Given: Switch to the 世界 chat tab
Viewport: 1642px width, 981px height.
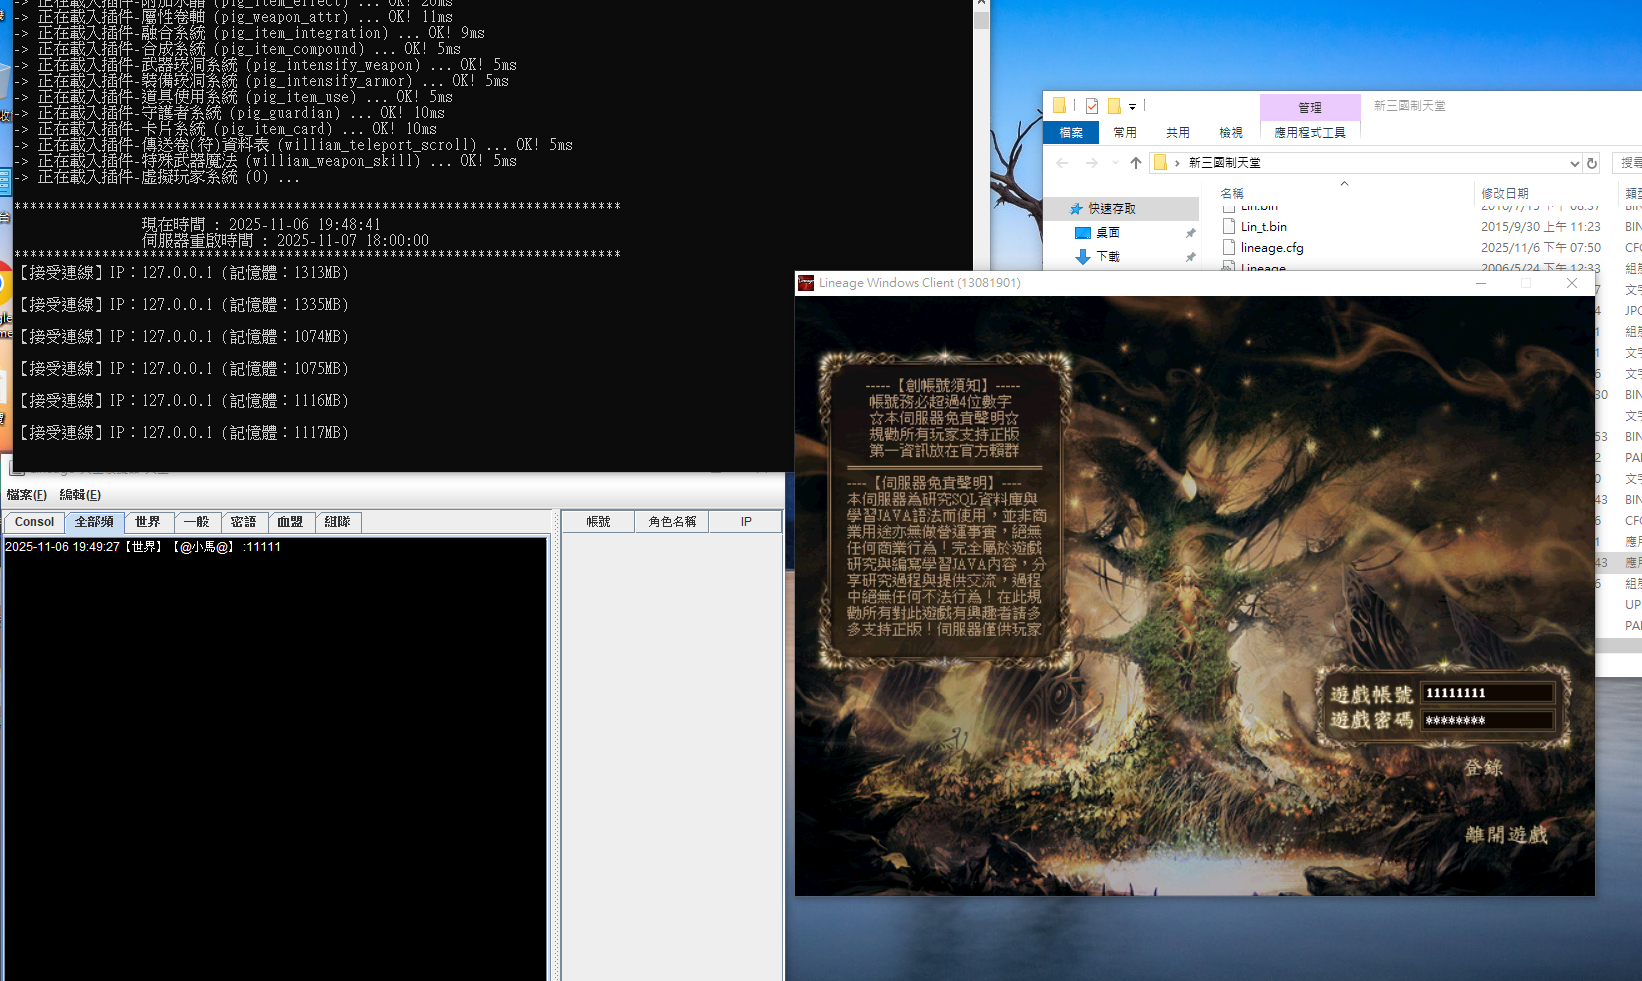Looking at the screenshot, I should pyautogui.click(x=148, y=522).
